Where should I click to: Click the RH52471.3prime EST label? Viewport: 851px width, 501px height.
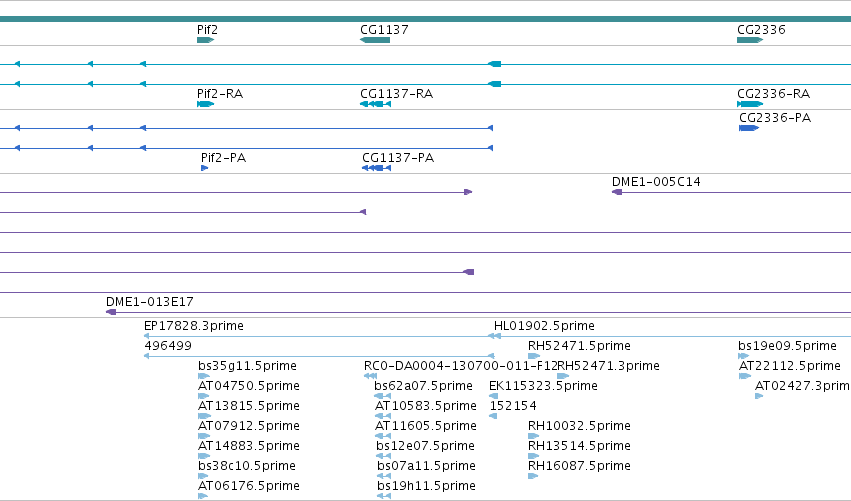click(x=608, y=366)
